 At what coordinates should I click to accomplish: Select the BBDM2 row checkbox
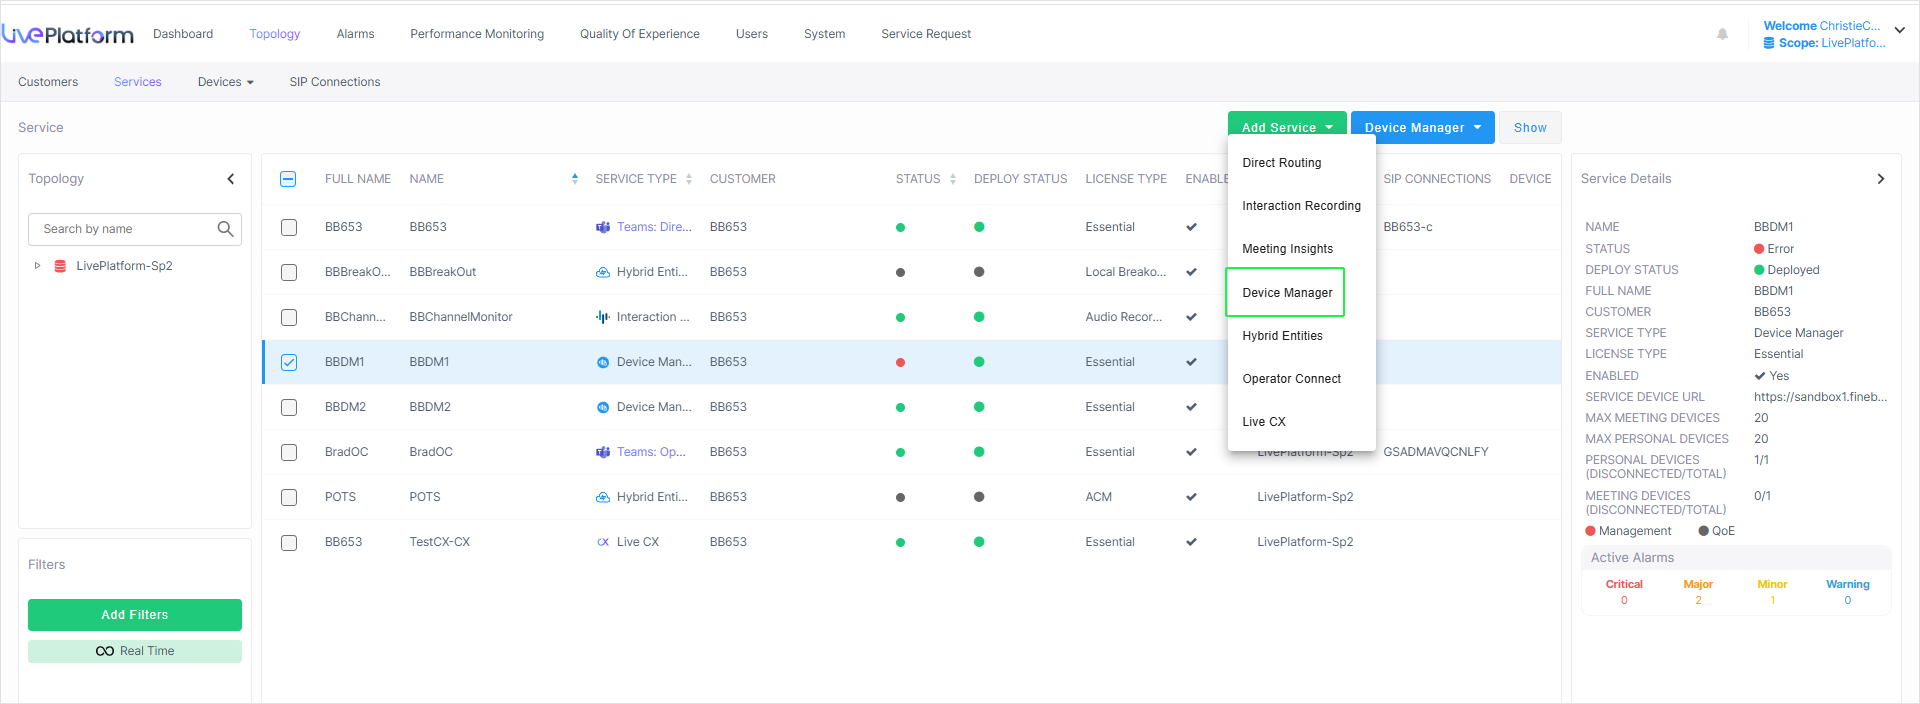pos(289,407)
